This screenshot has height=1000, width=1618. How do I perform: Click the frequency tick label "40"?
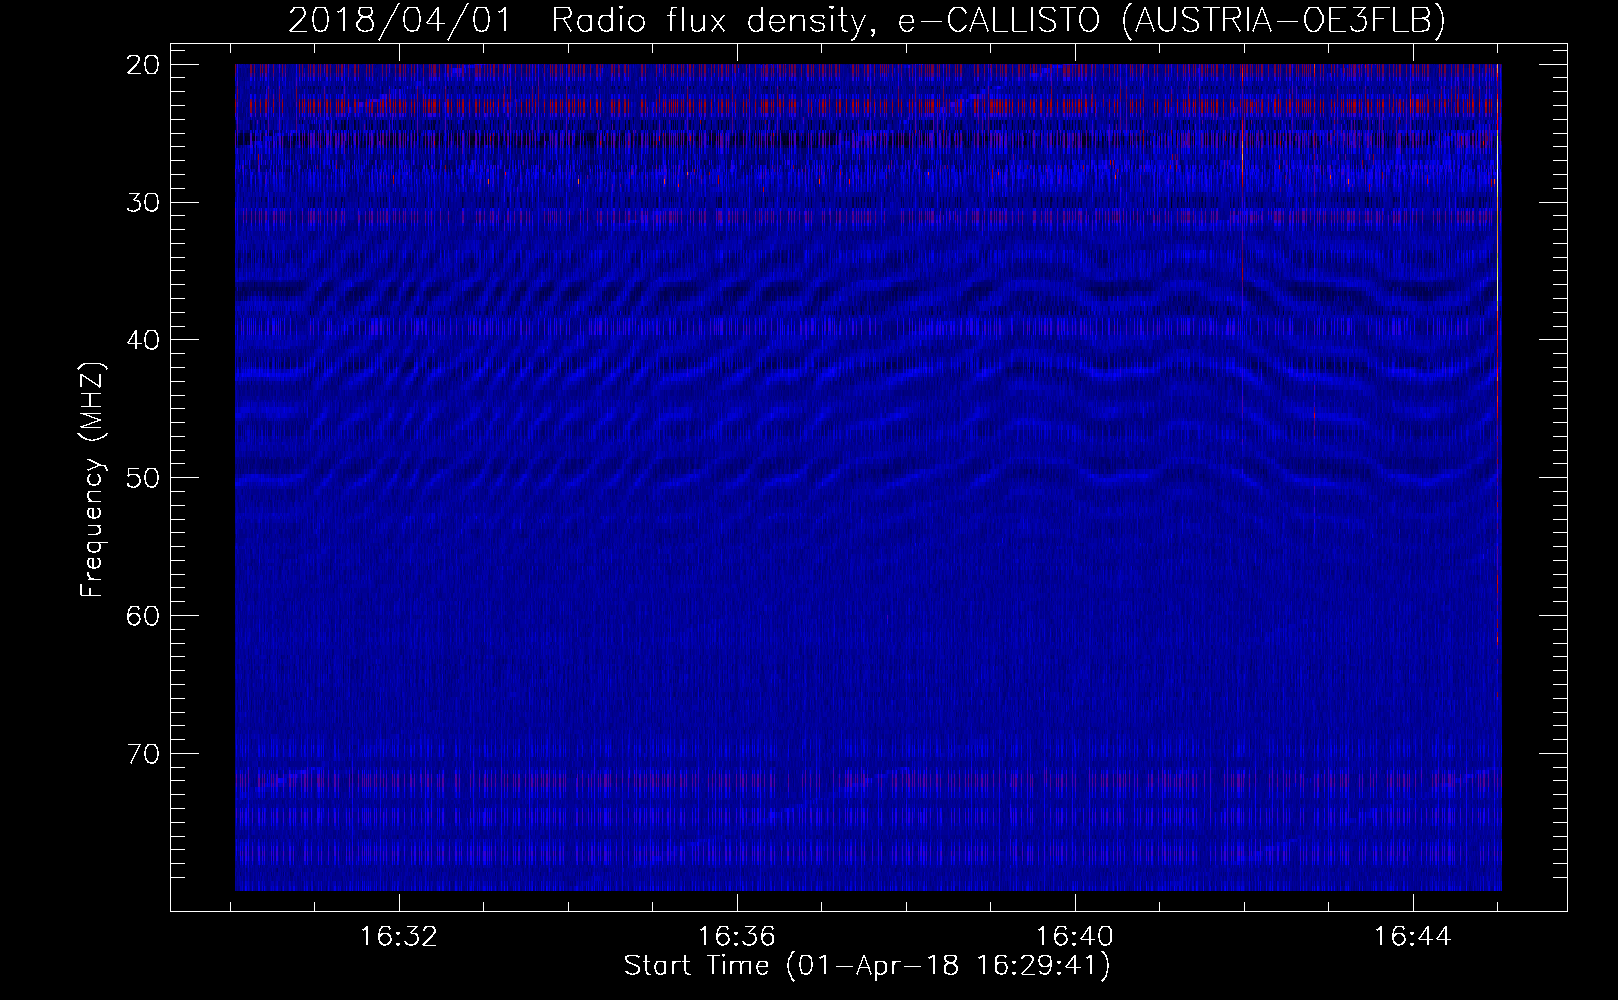(144, 340)
